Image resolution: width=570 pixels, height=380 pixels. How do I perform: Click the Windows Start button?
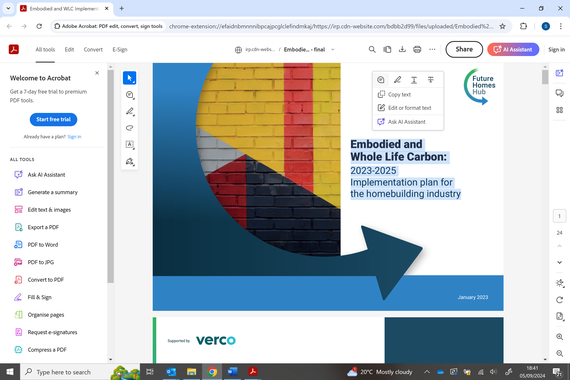click(x=10, y=372)
